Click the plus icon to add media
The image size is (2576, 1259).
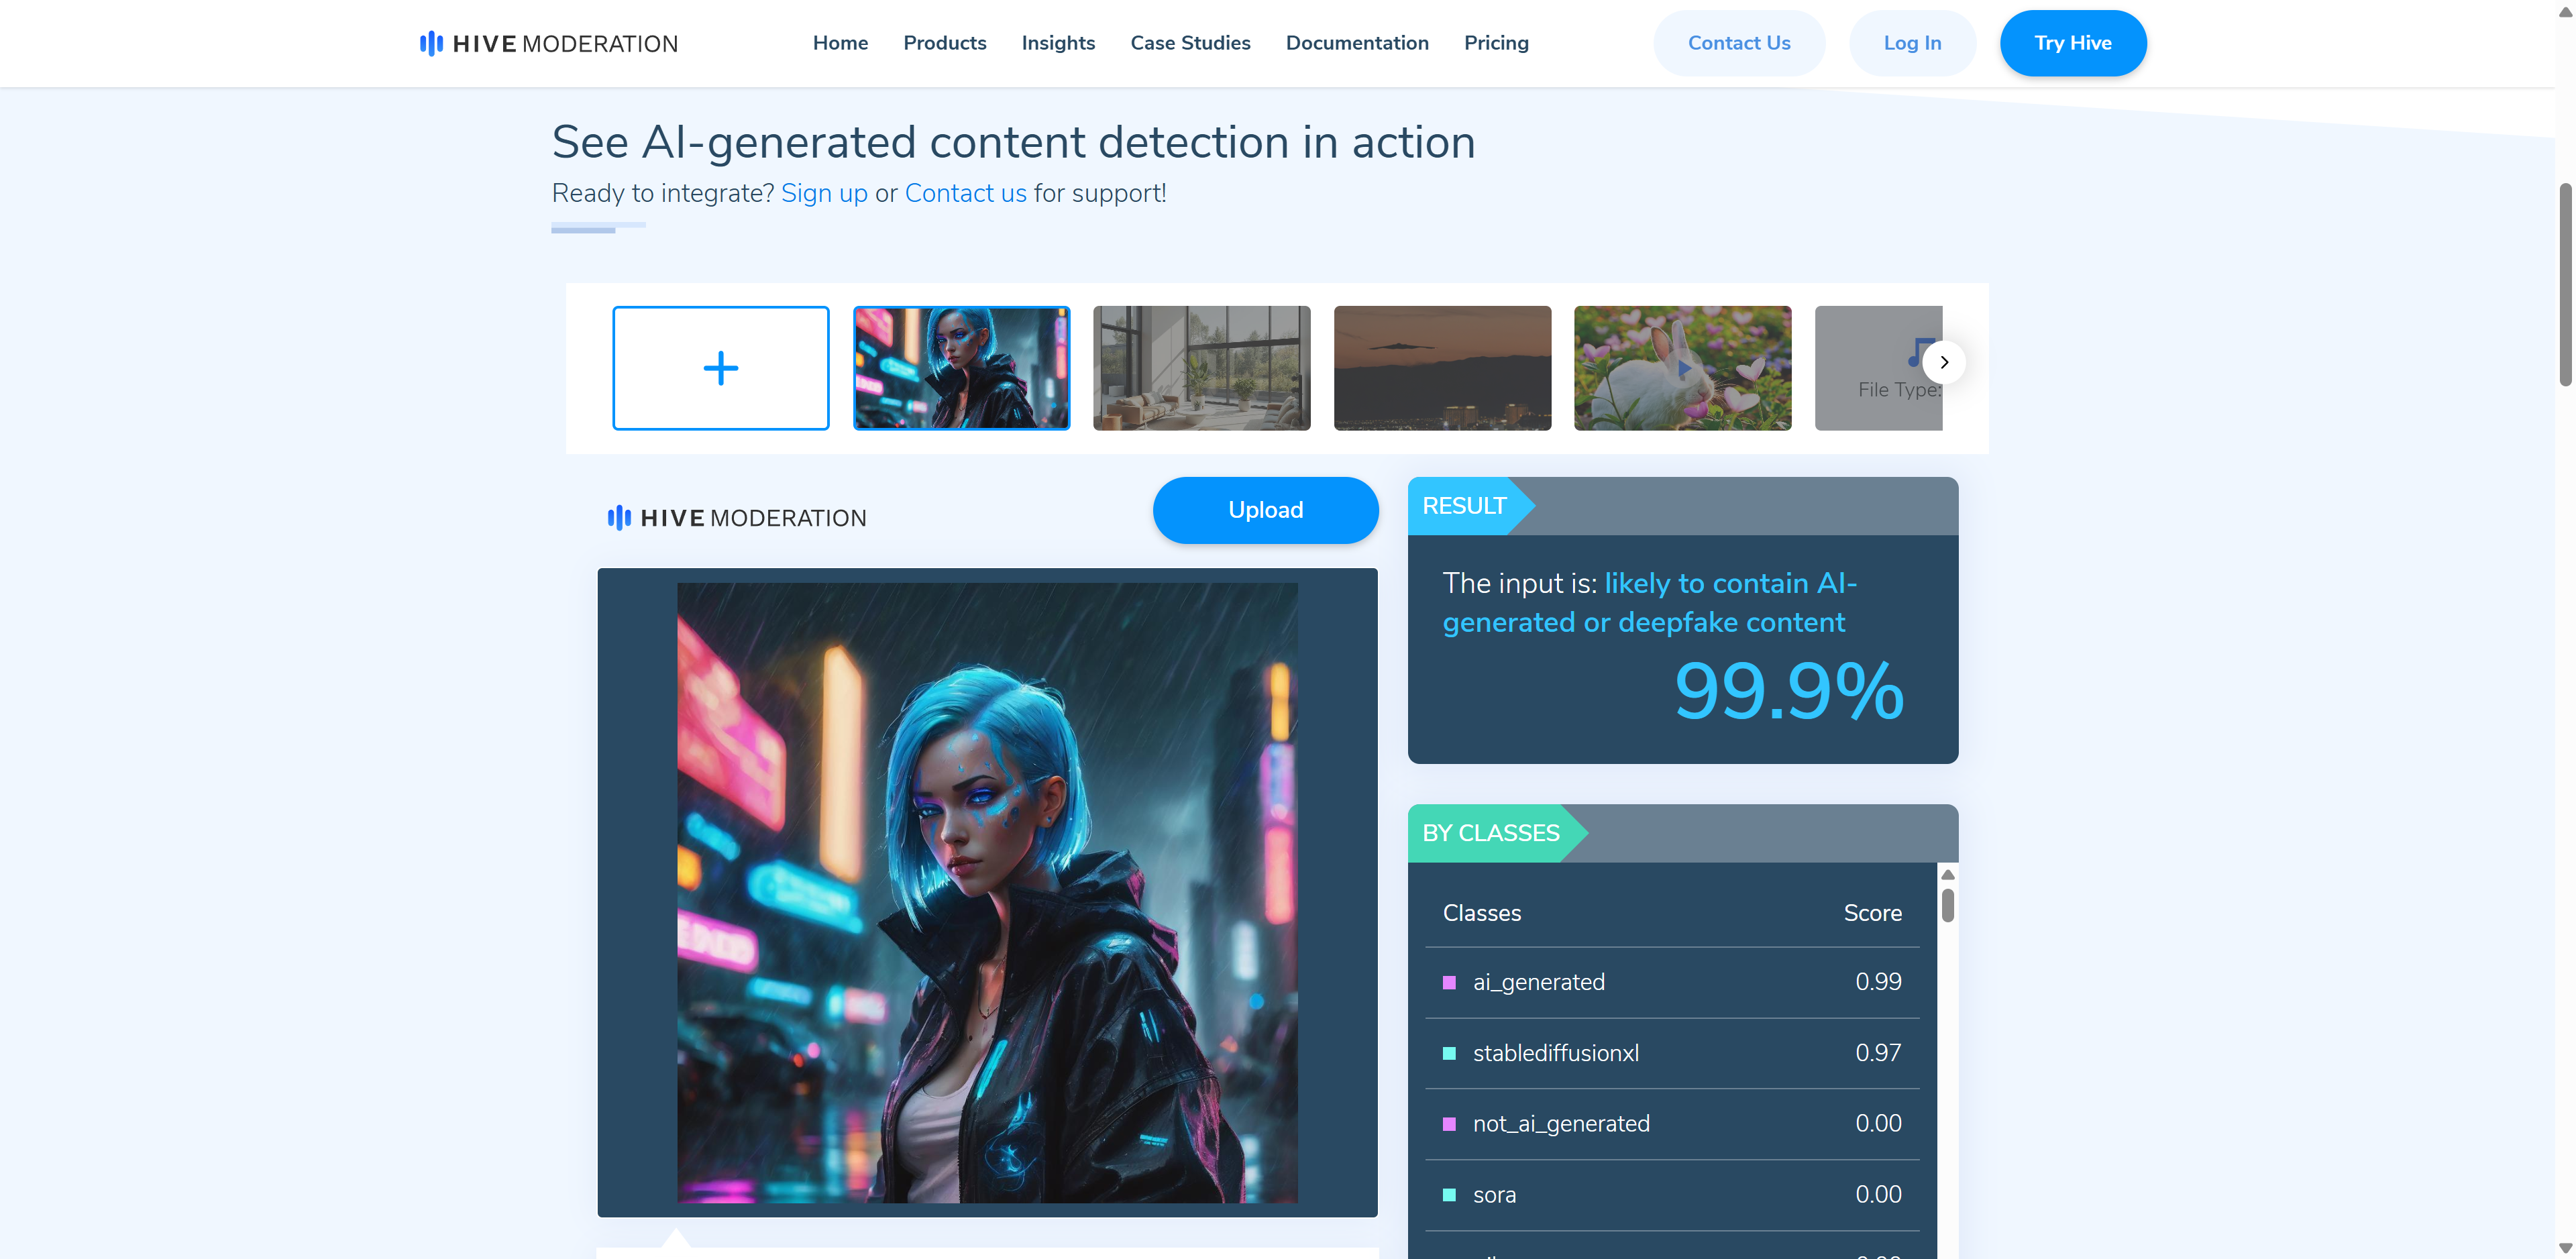pos(720,368)
